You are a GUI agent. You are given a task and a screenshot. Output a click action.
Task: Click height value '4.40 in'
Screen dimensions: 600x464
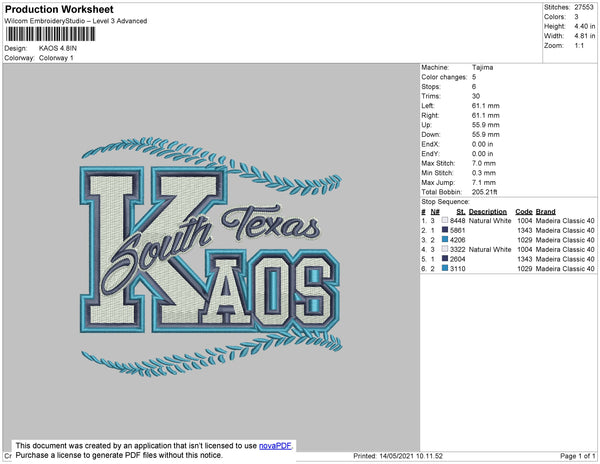(x=585, y=26)
